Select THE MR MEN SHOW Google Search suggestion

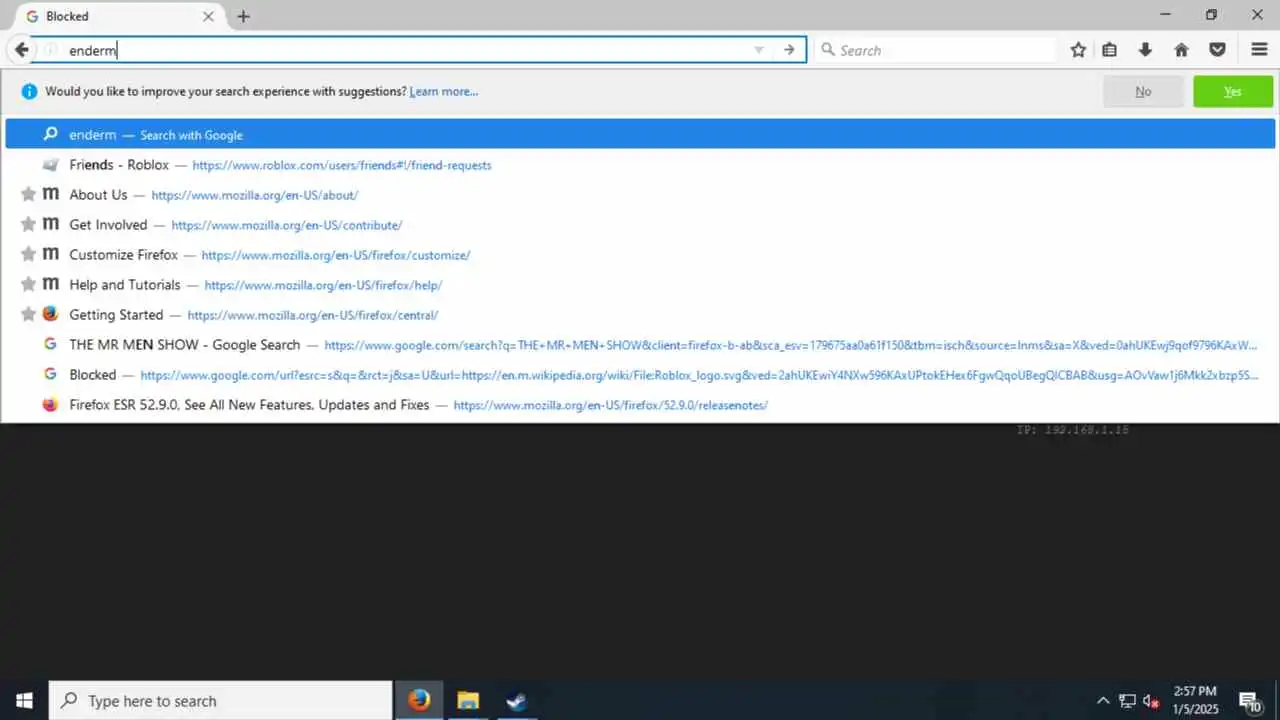point(640,344)
